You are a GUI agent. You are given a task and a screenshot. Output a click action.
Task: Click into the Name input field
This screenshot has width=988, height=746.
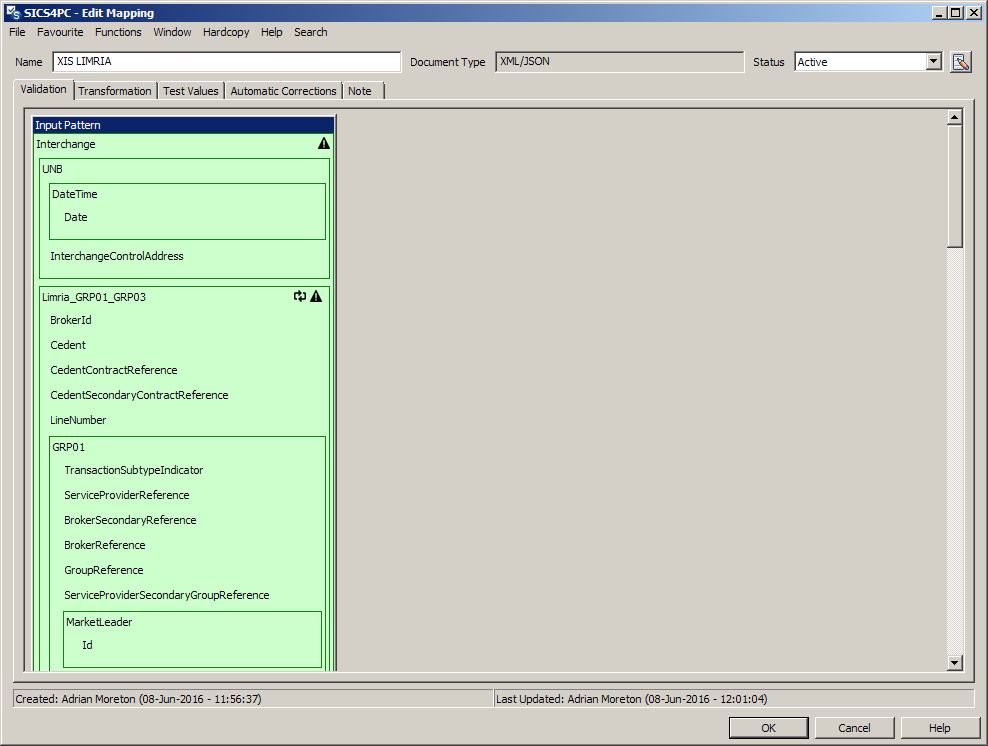click(226, 62)
